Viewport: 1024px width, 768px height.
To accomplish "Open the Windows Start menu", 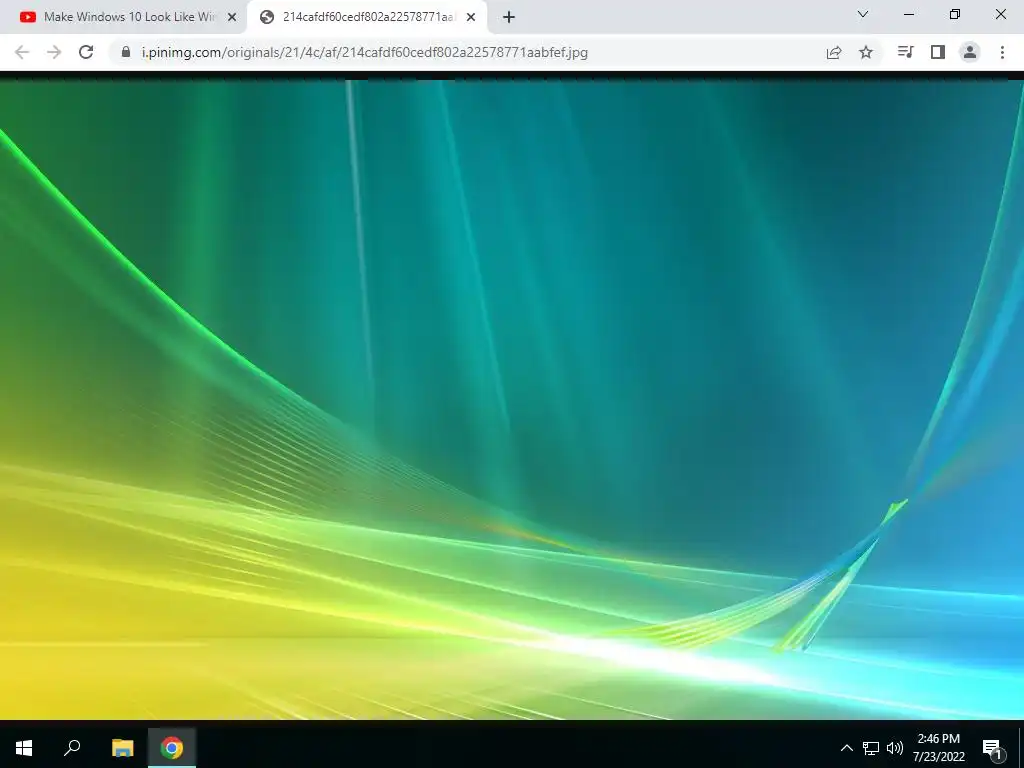I will pos(24,748).
